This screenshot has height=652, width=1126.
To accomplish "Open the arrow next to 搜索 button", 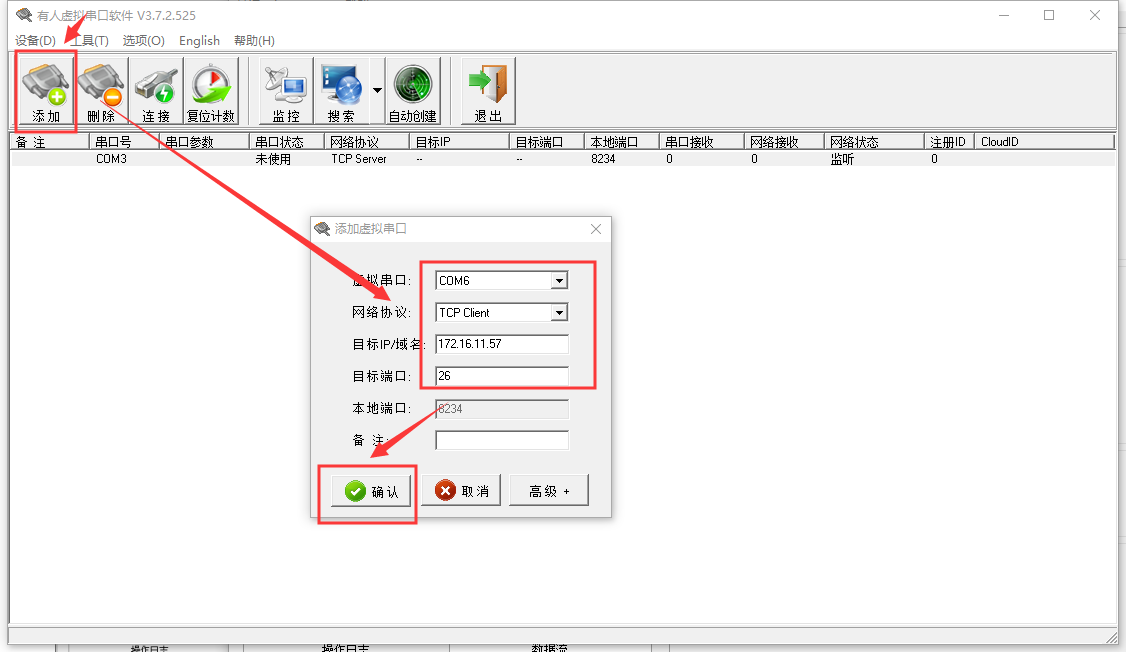I will [377, 91].
